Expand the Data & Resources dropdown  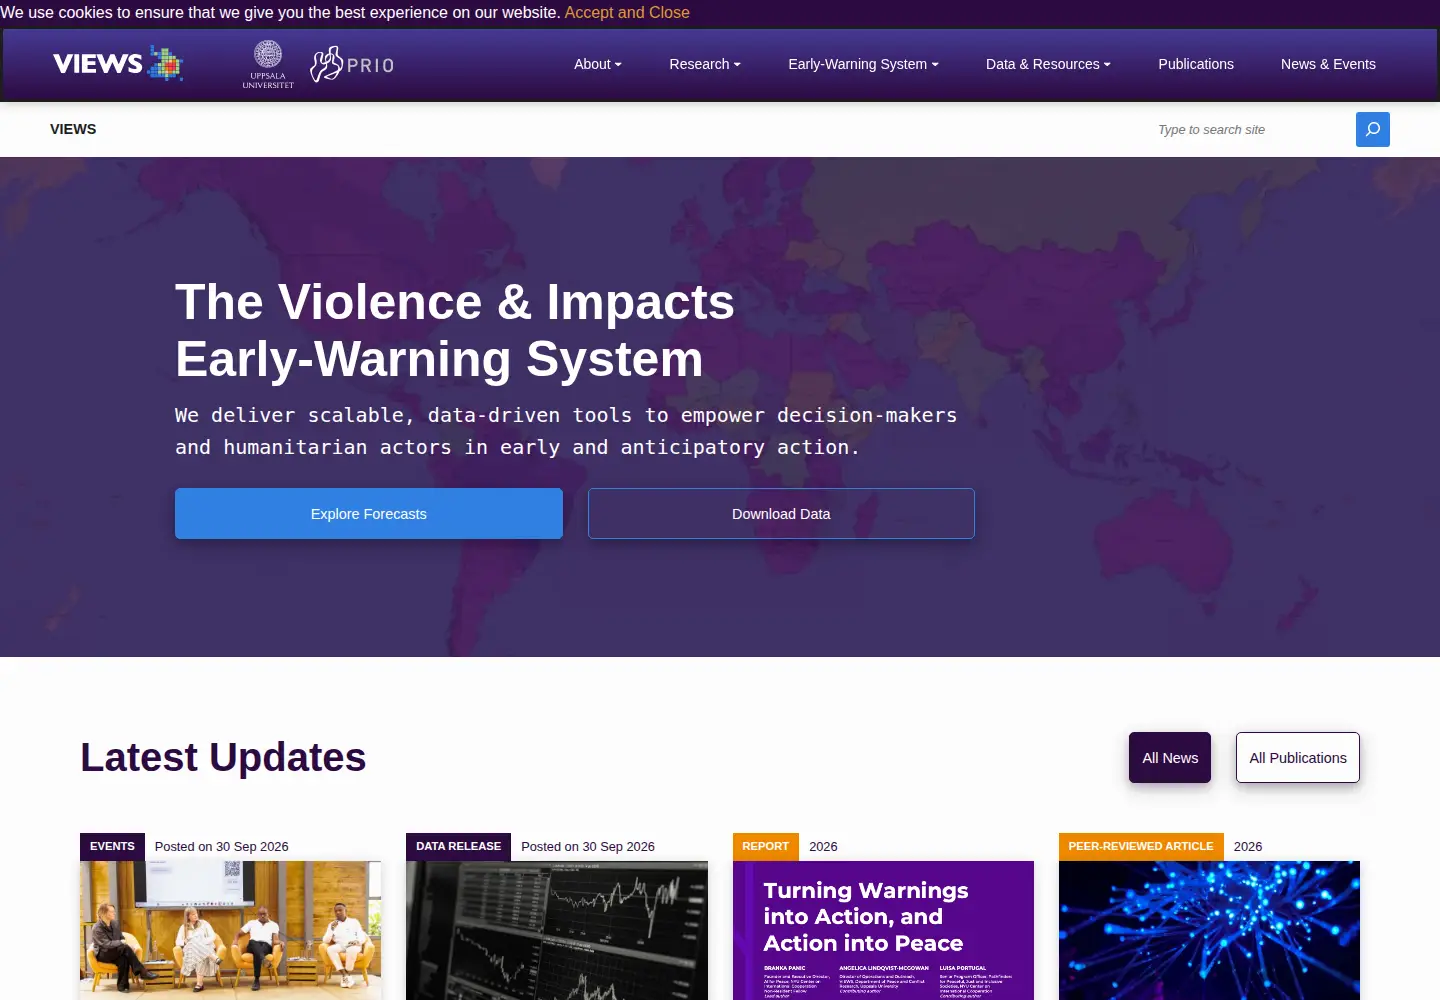1048,64
